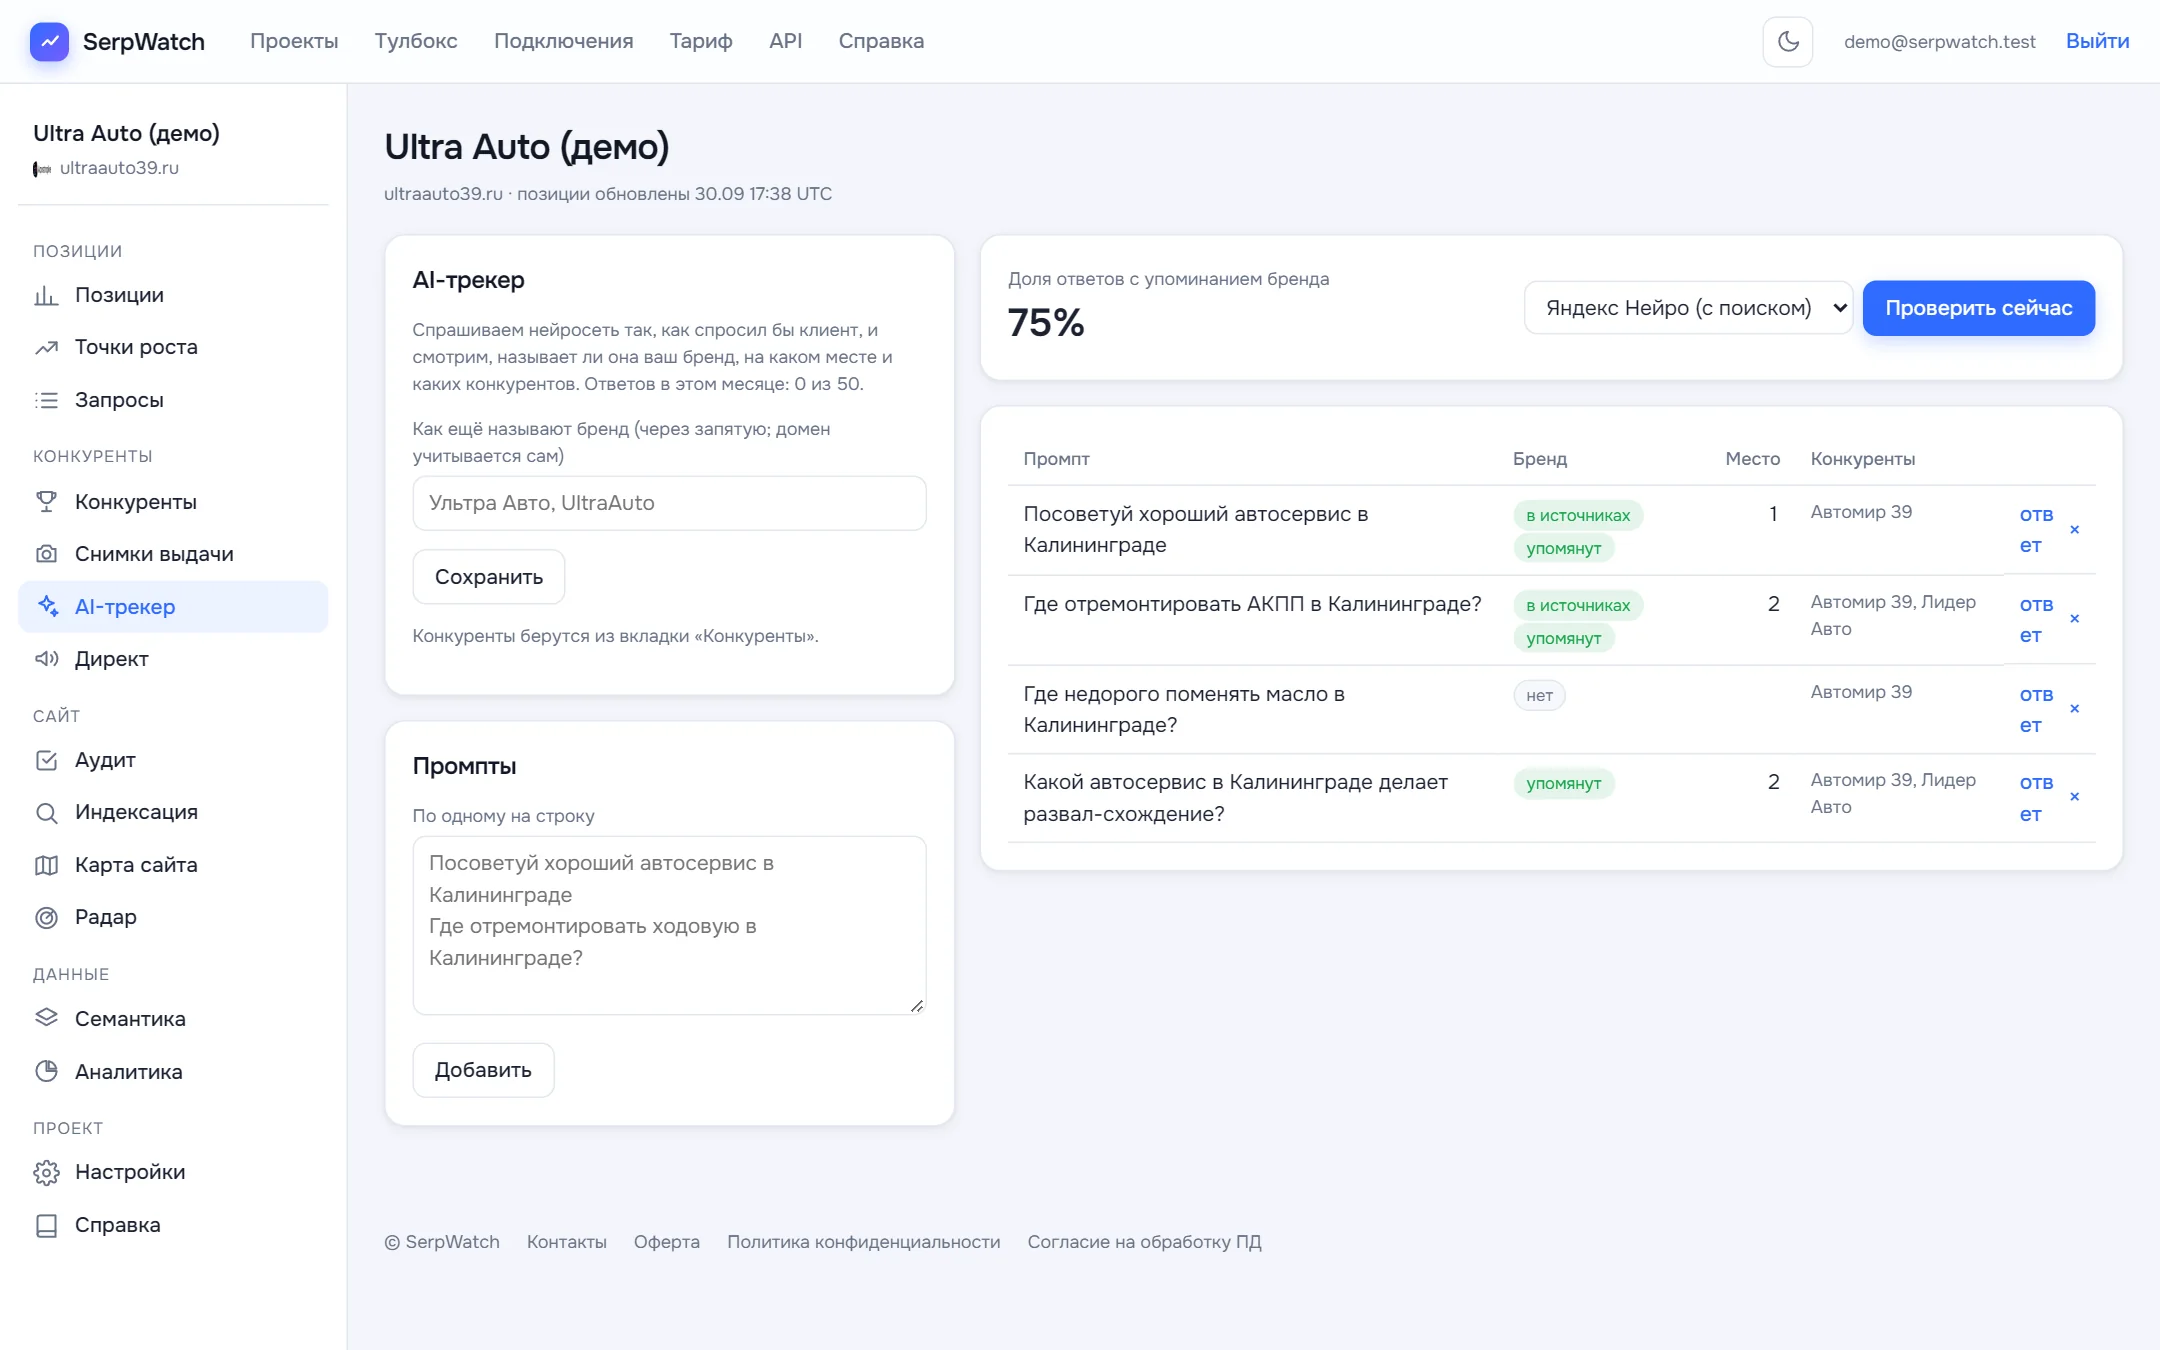Click Выйти logout link

[2097, 41]
